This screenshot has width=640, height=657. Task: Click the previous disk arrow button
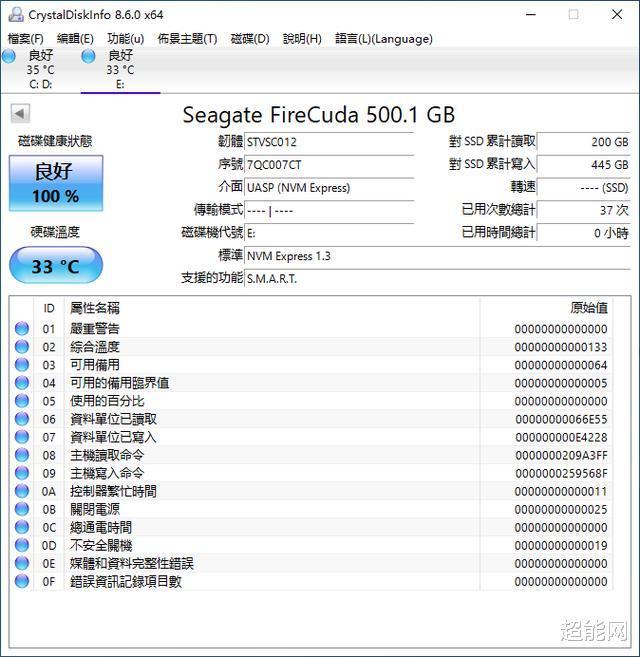pyautogui.click(x=20, y=114)
